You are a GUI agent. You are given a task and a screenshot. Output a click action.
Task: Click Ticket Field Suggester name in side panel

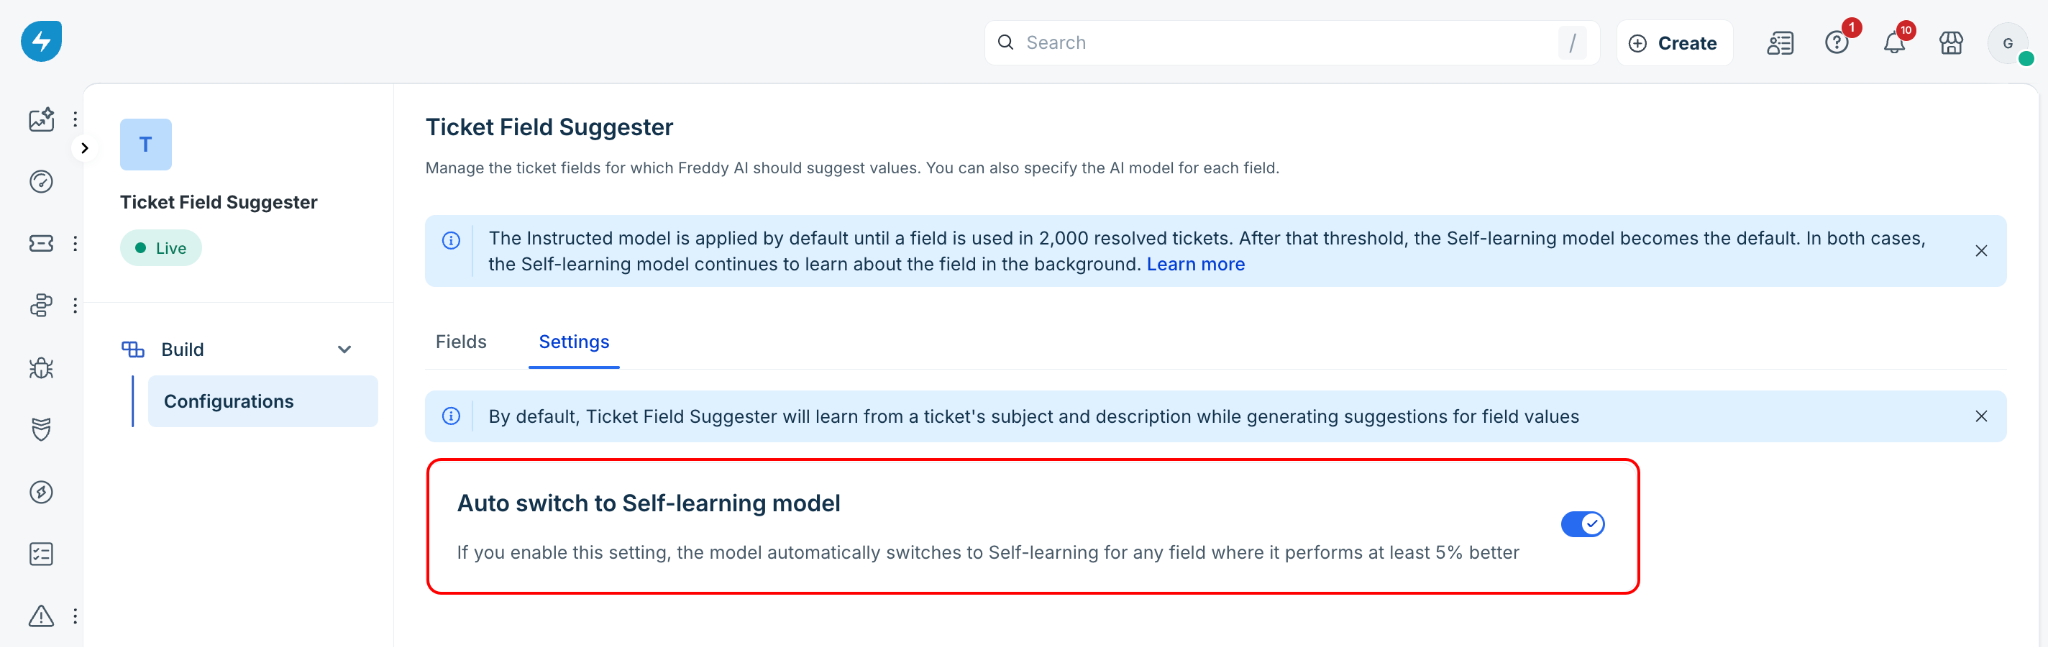[219, 202]
